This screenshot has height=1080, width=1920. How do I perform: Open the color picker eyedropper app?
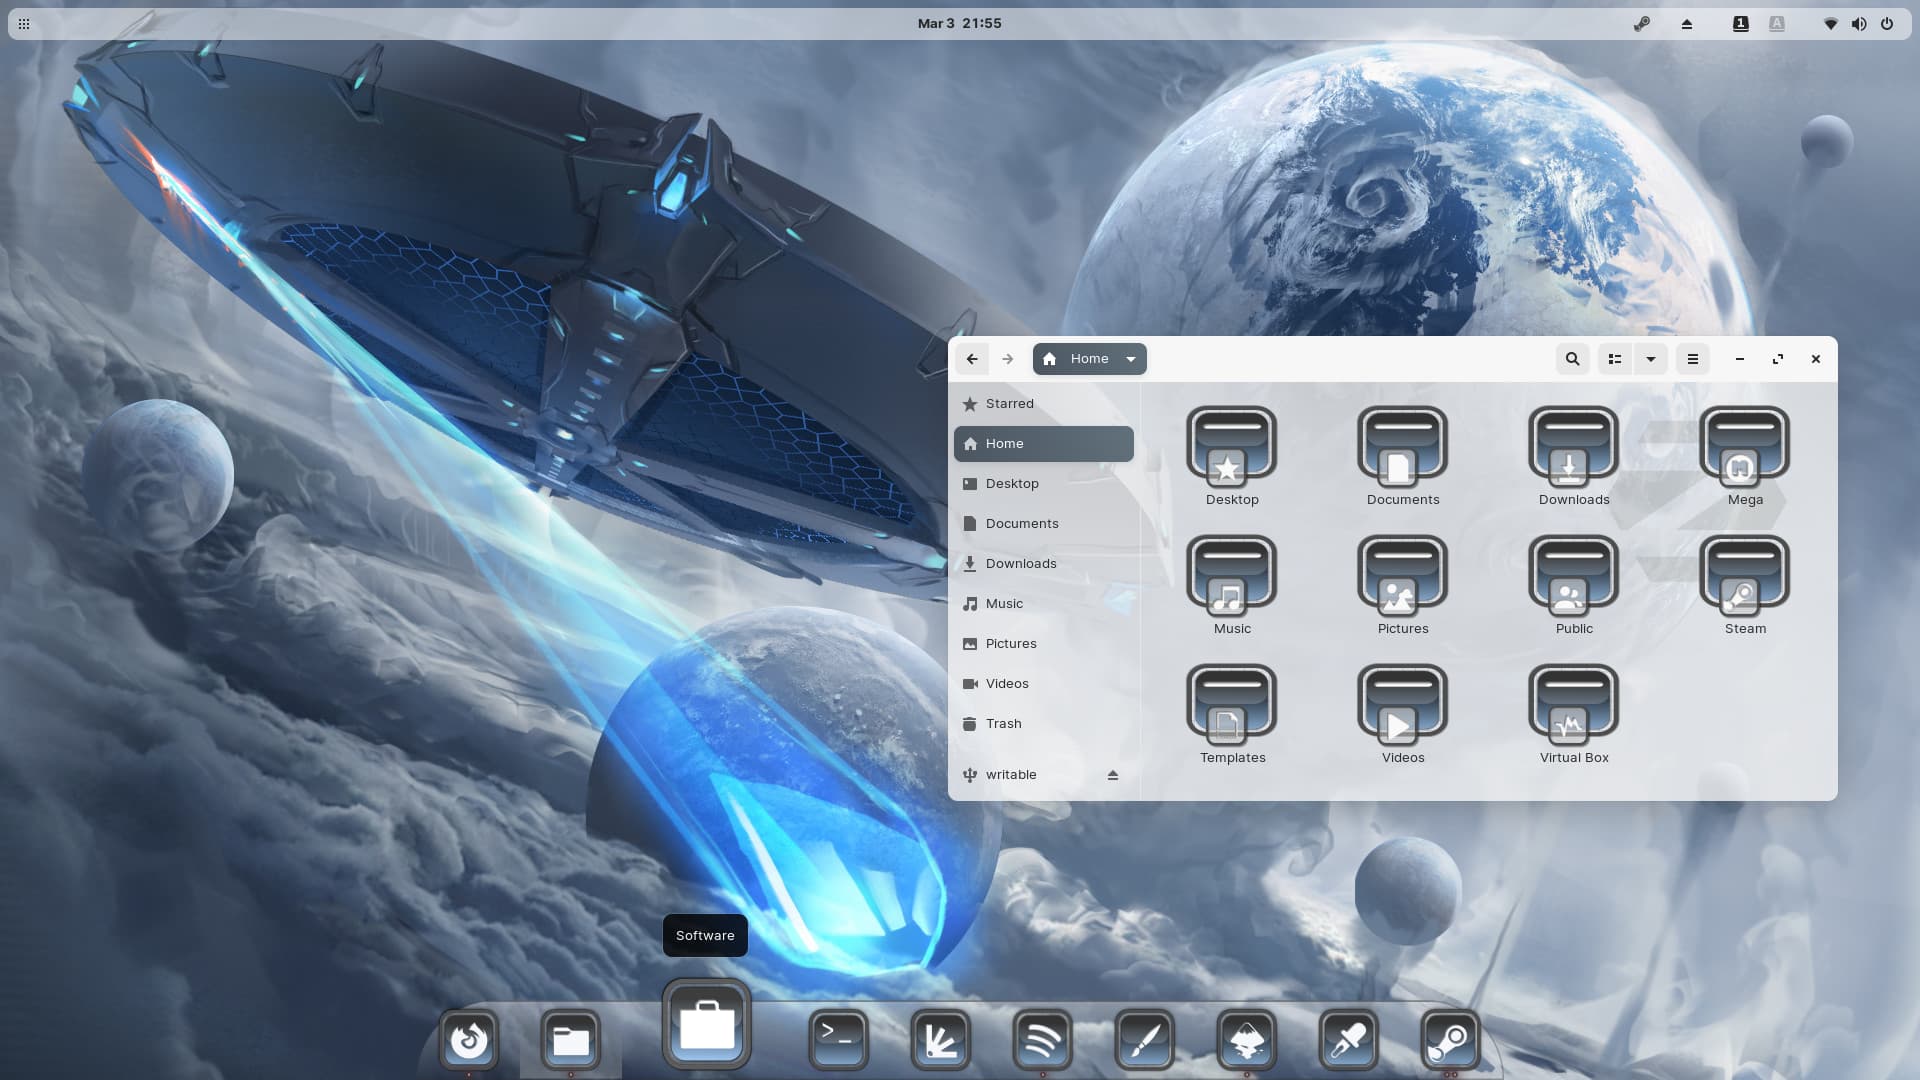tap(1348, 1041)
